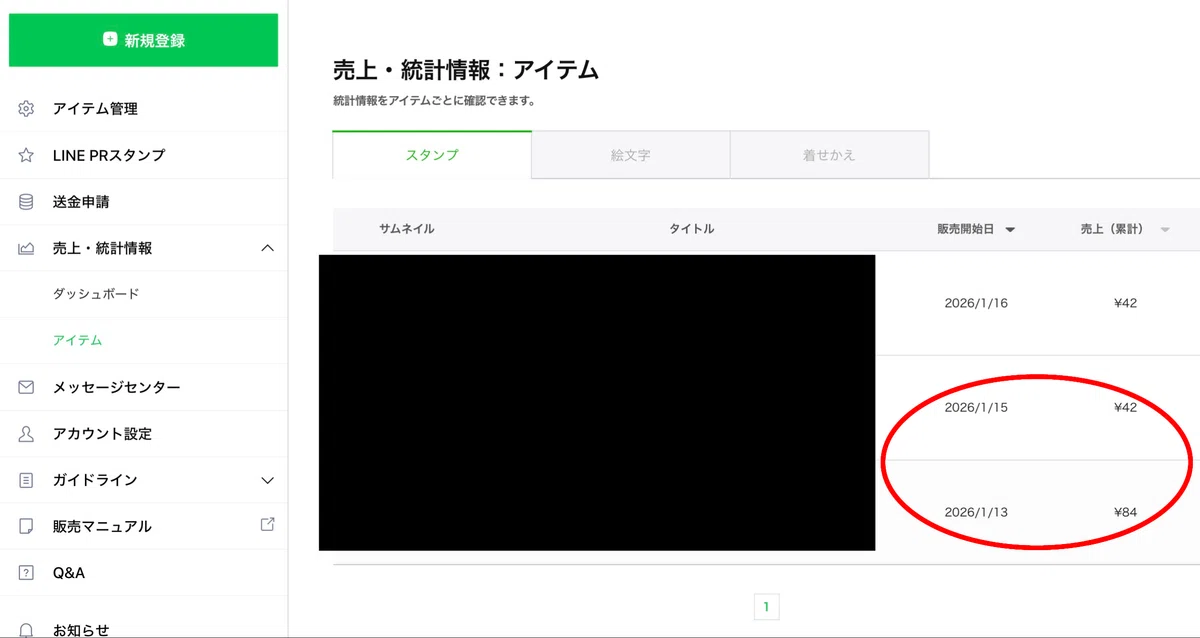
Task: Click the サムネイル column header
Action: point(406,229)
